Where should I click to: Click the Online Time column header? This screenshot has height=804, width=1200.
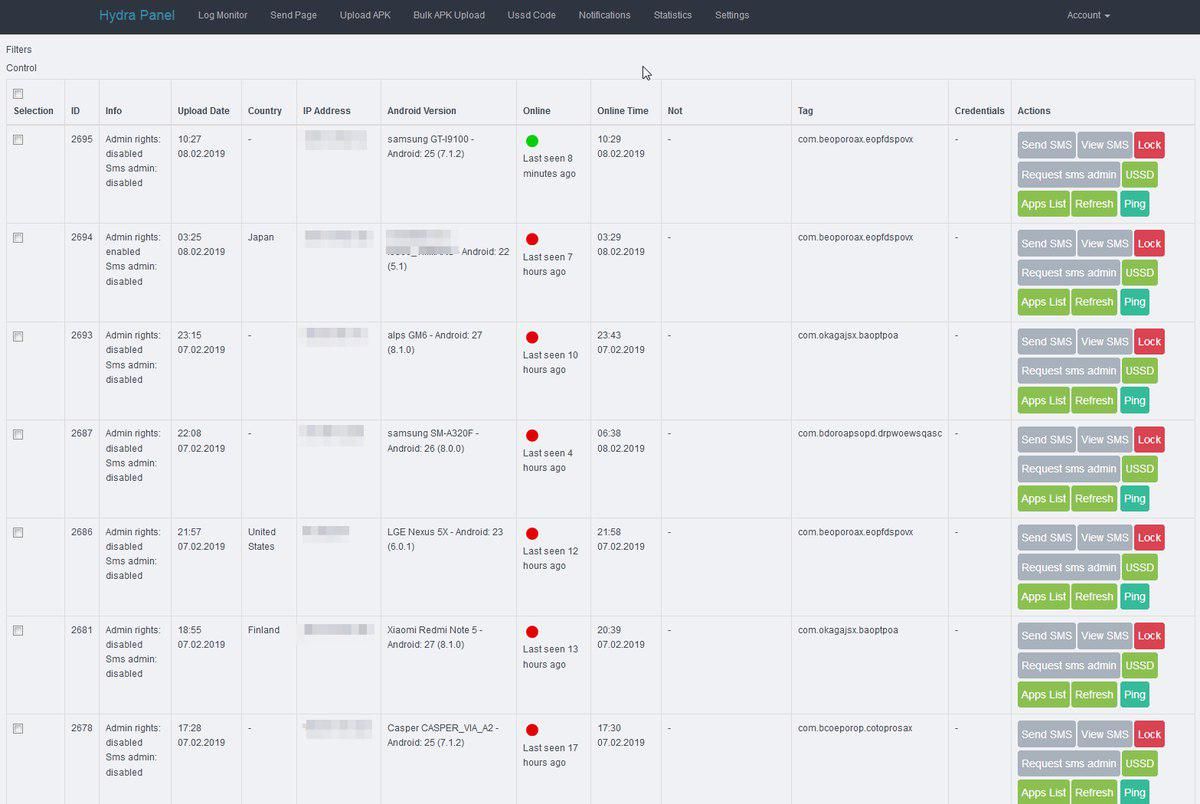coord(623,111)
